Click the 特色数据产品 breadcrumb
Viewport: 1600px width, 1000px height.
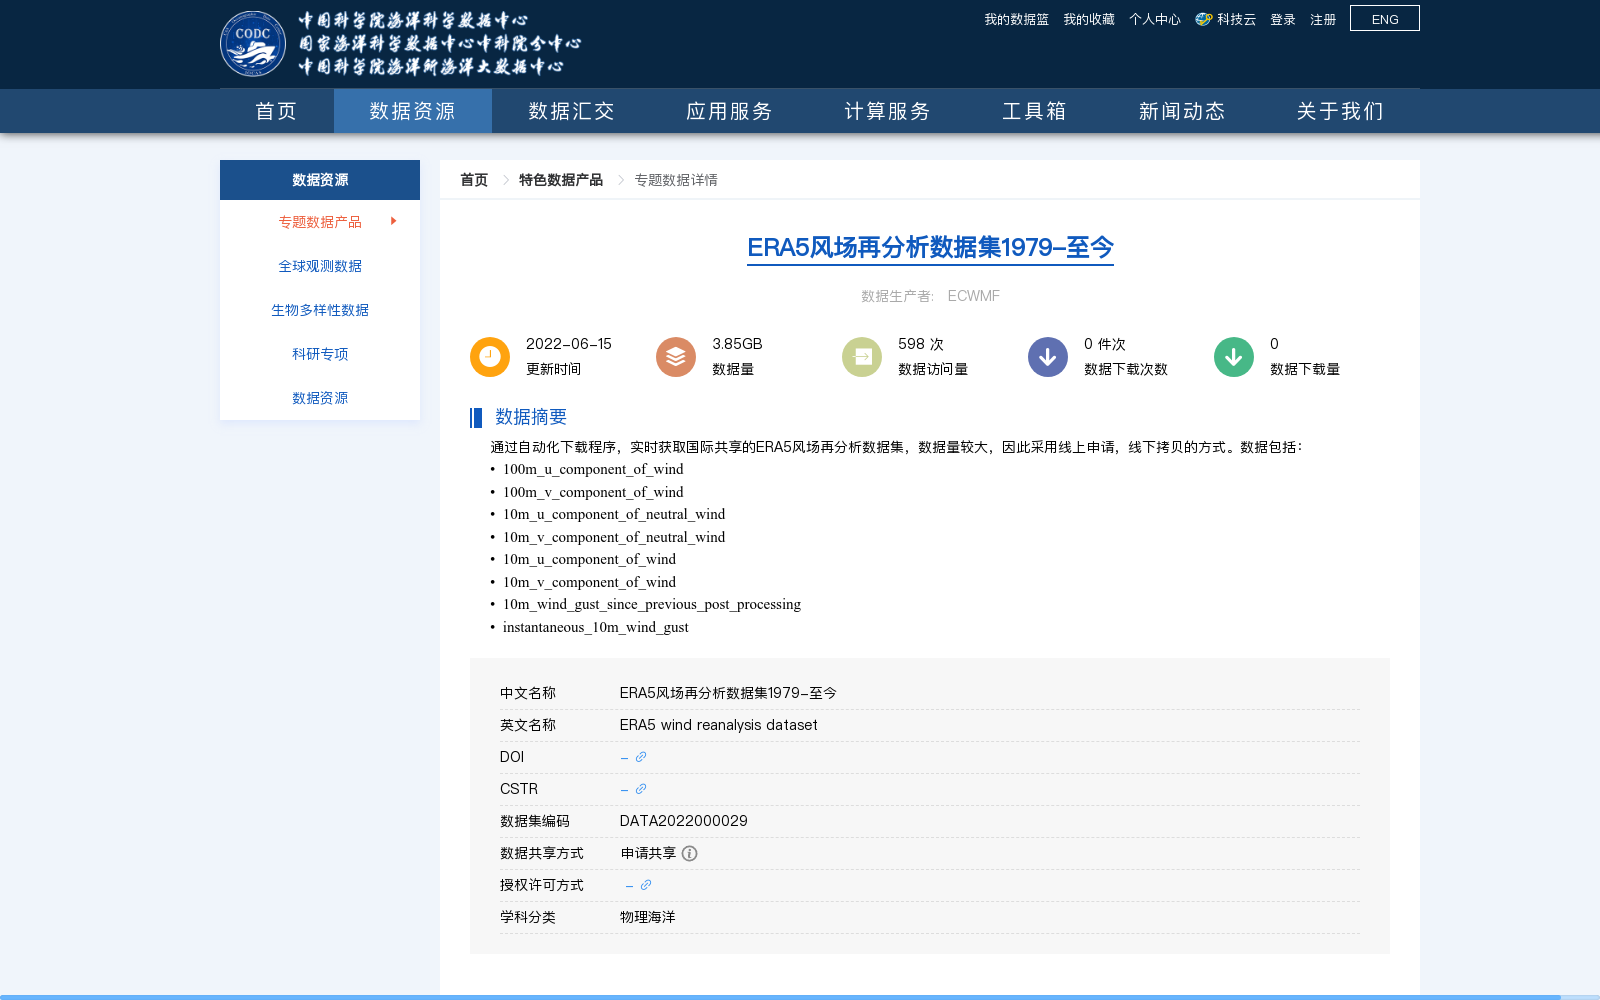click(x=561, y=180)
